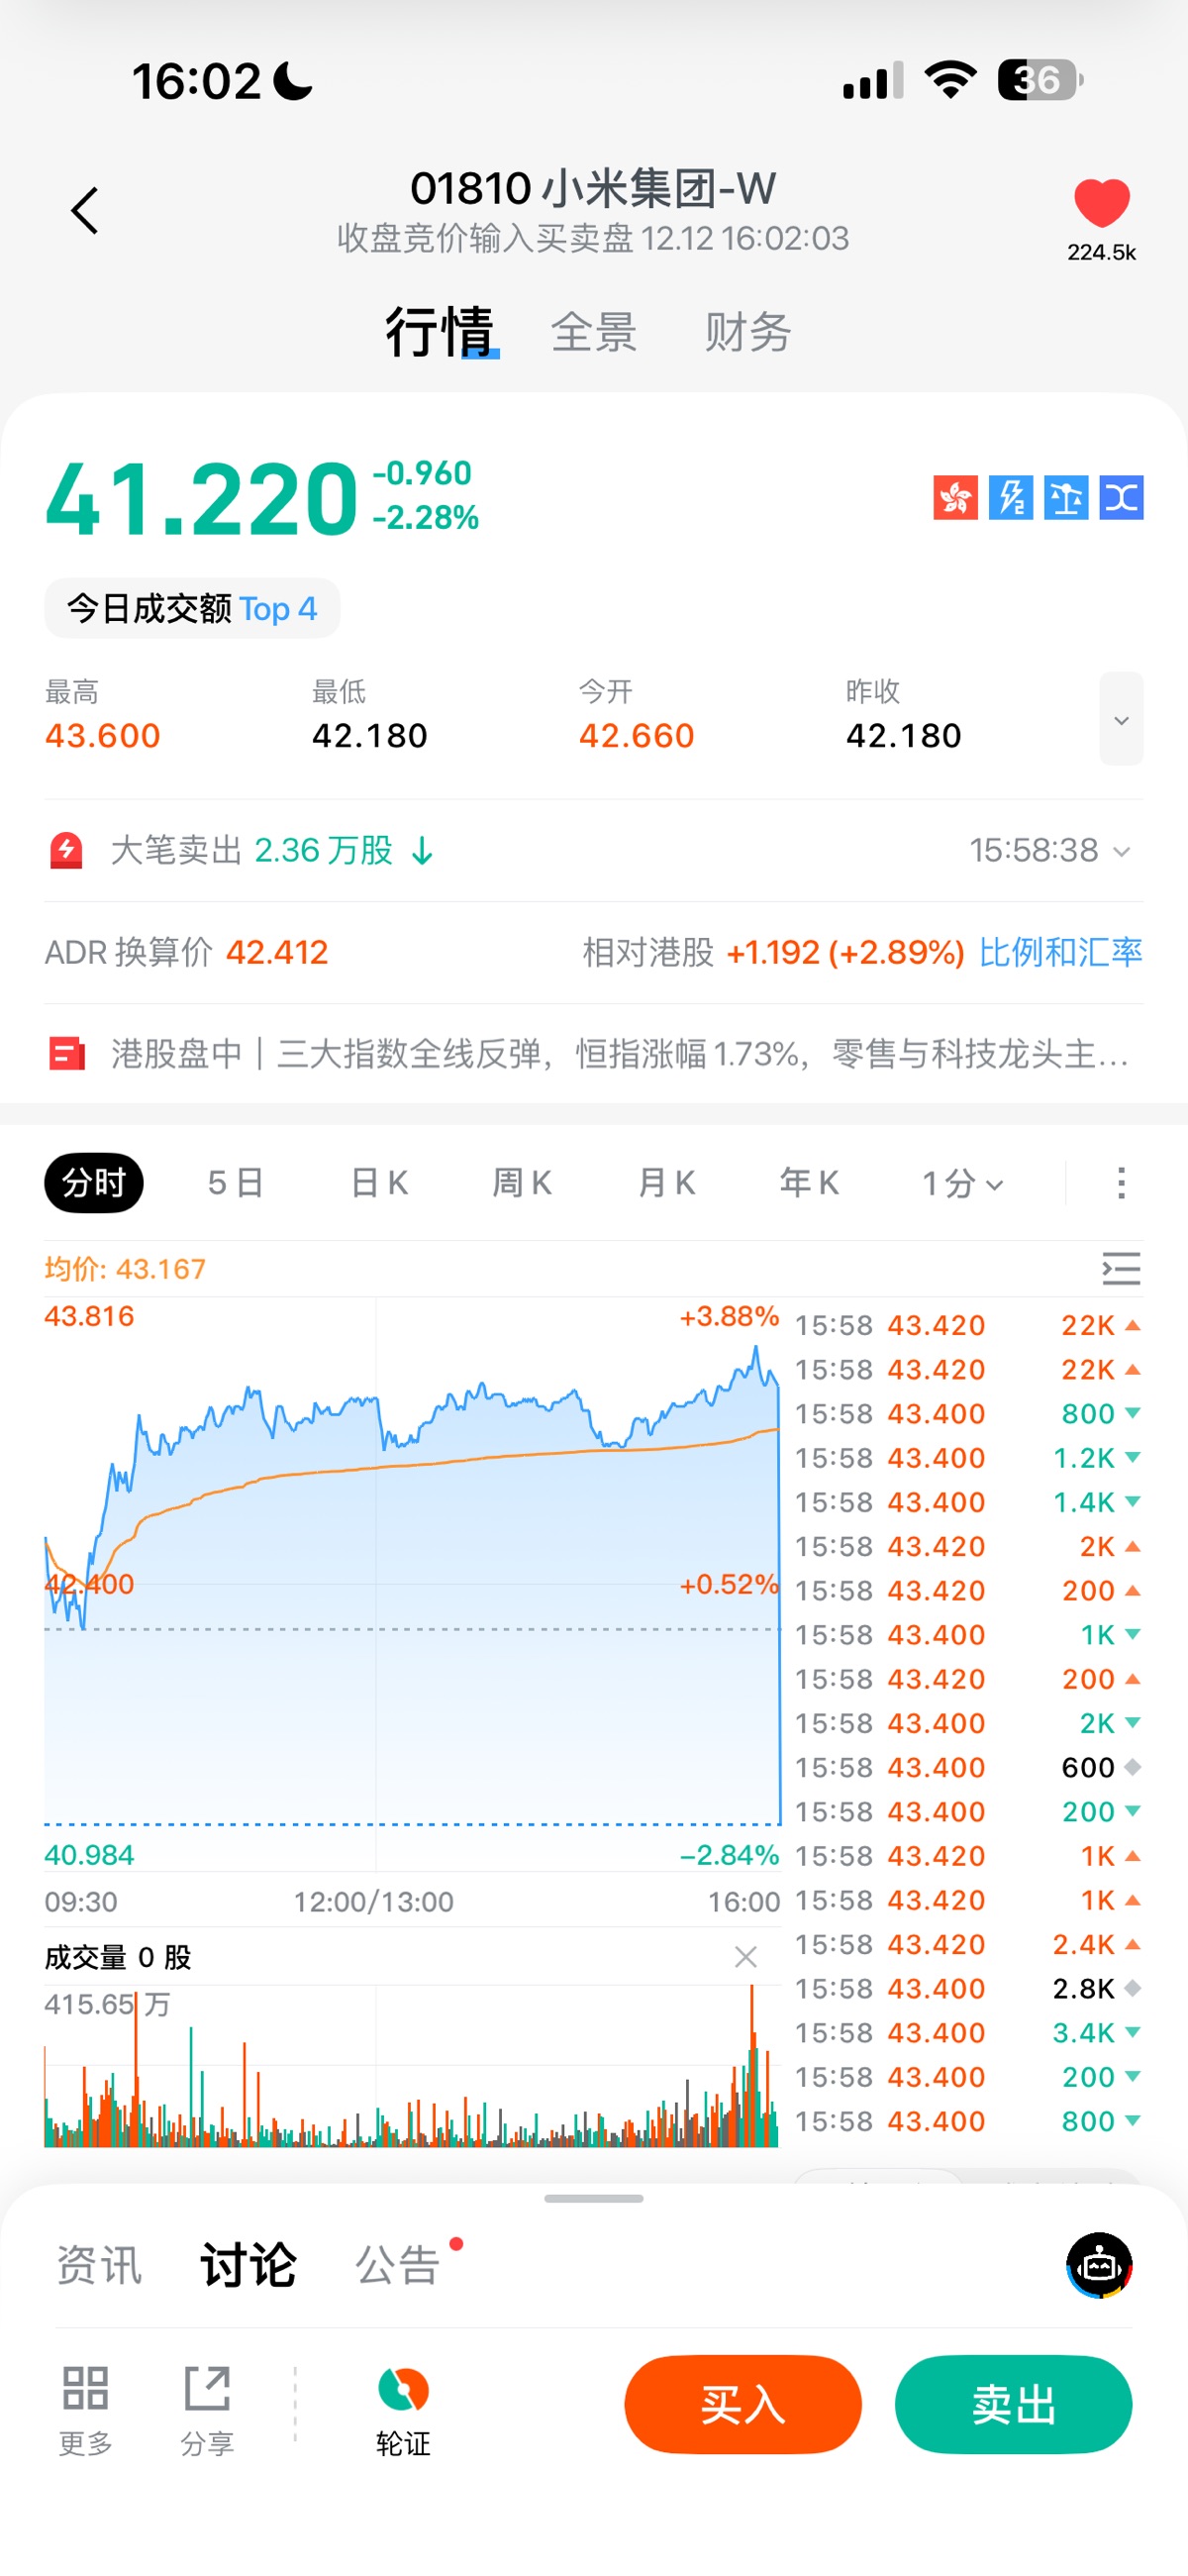Screen dimensions: 1188x2576
Task: Toggle the red heart favorite icon
Action: coord(1101,203)
